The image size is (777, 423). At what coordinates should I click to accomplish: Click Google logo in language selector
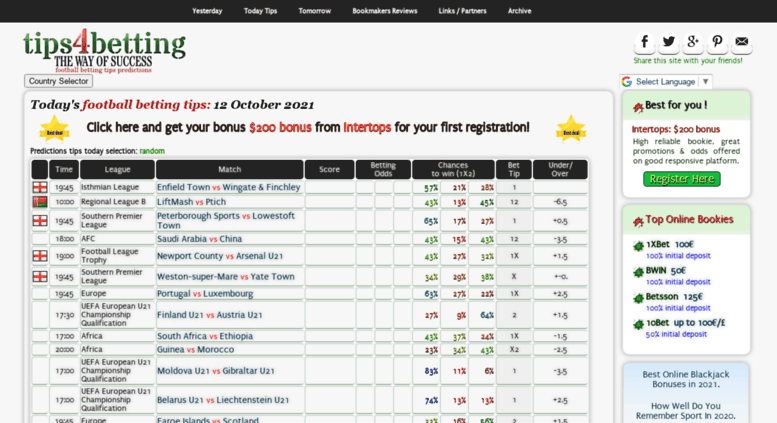[x=627, y=82]
